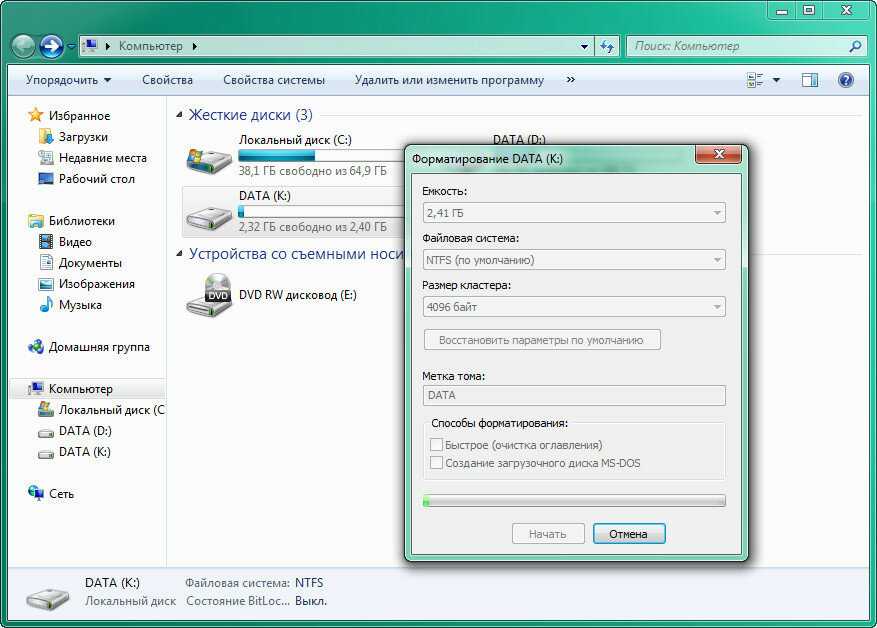Viewport: 877px width, 628px height.
Task: Select Библиотеки in the navigation pane
Action: pyautogui.click(x=81, y=221)
